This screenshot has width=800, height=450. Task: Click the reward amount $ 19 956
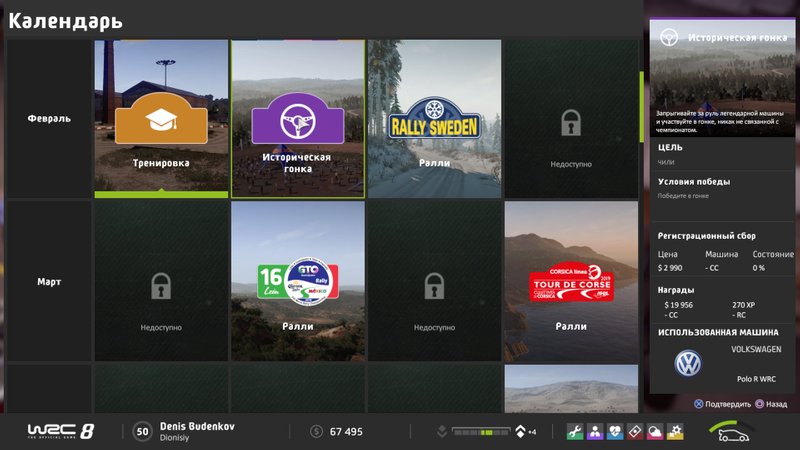pos(679,305)
